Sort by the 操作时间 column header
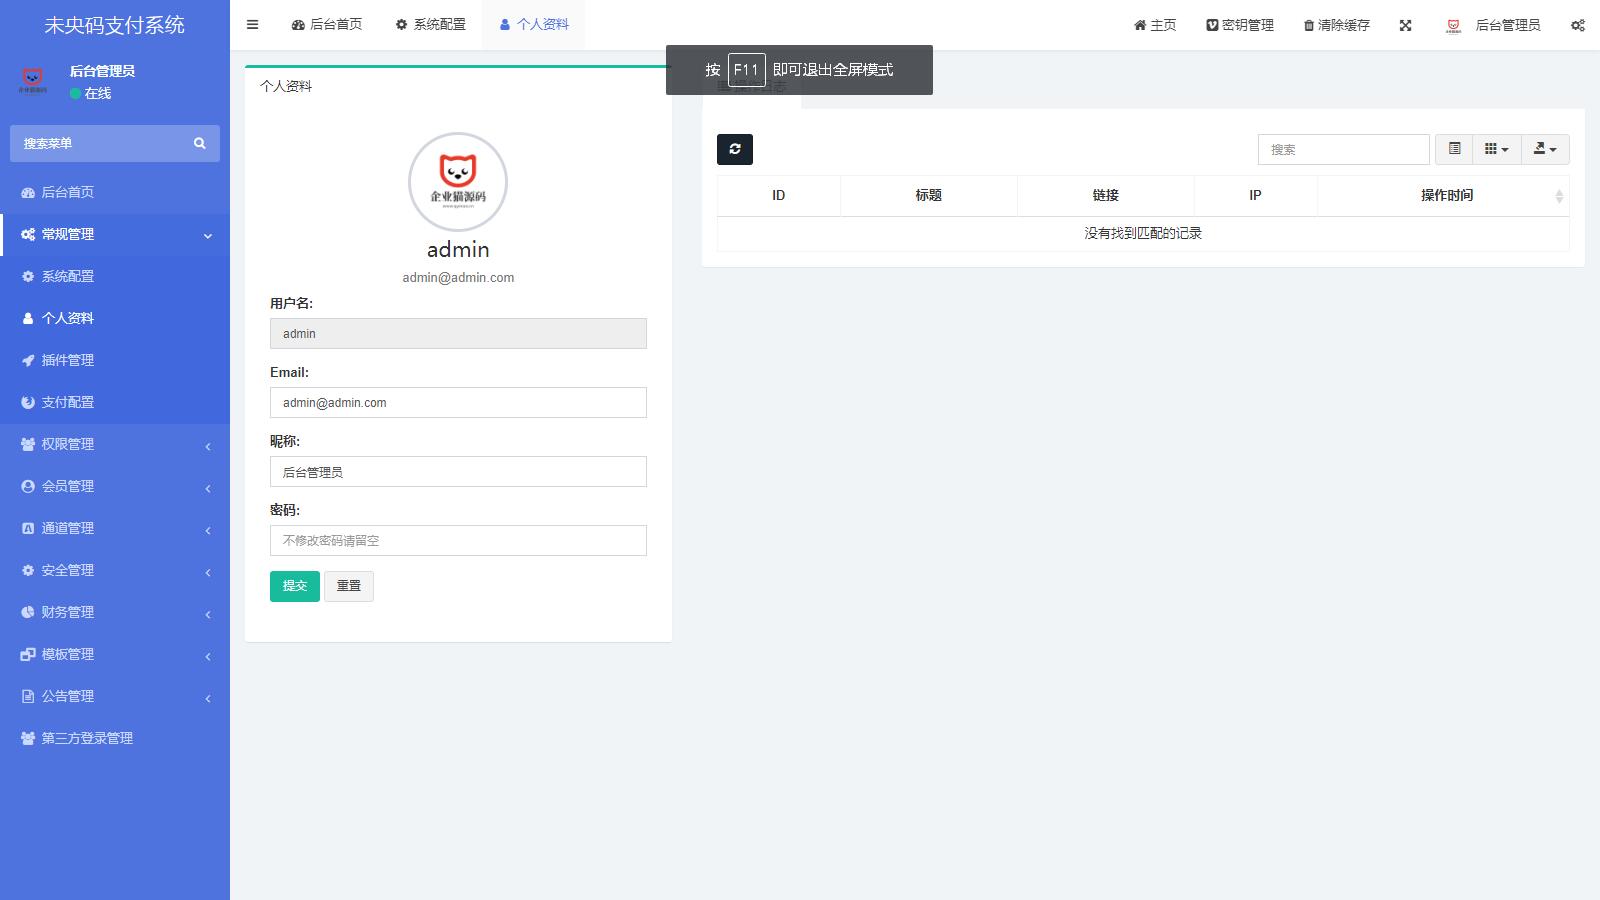 point(1446,195)
